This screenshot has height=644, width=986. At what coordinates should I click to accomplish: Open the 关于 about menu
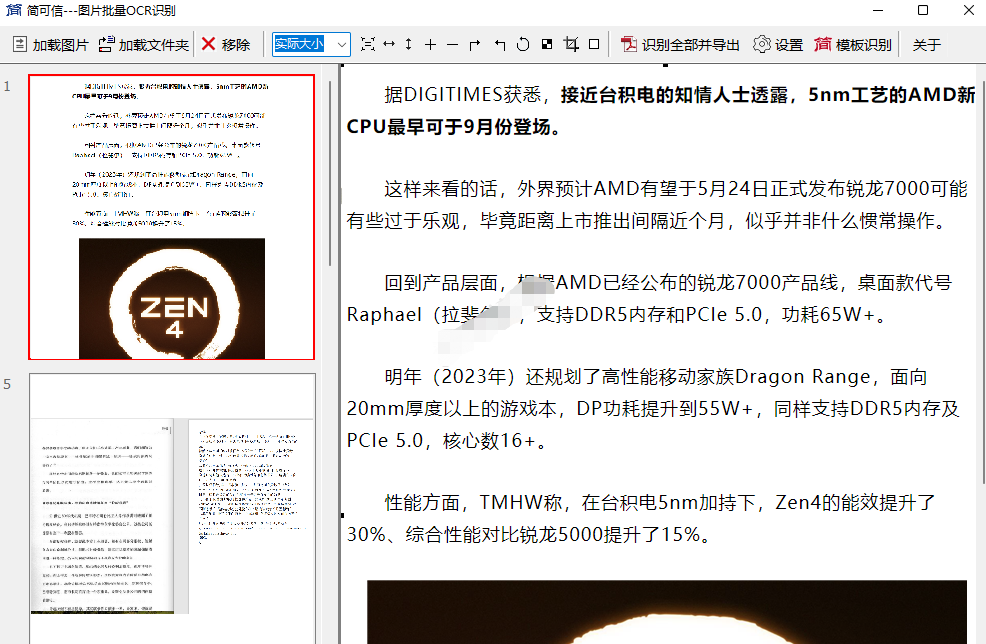(x=927, y=45)
